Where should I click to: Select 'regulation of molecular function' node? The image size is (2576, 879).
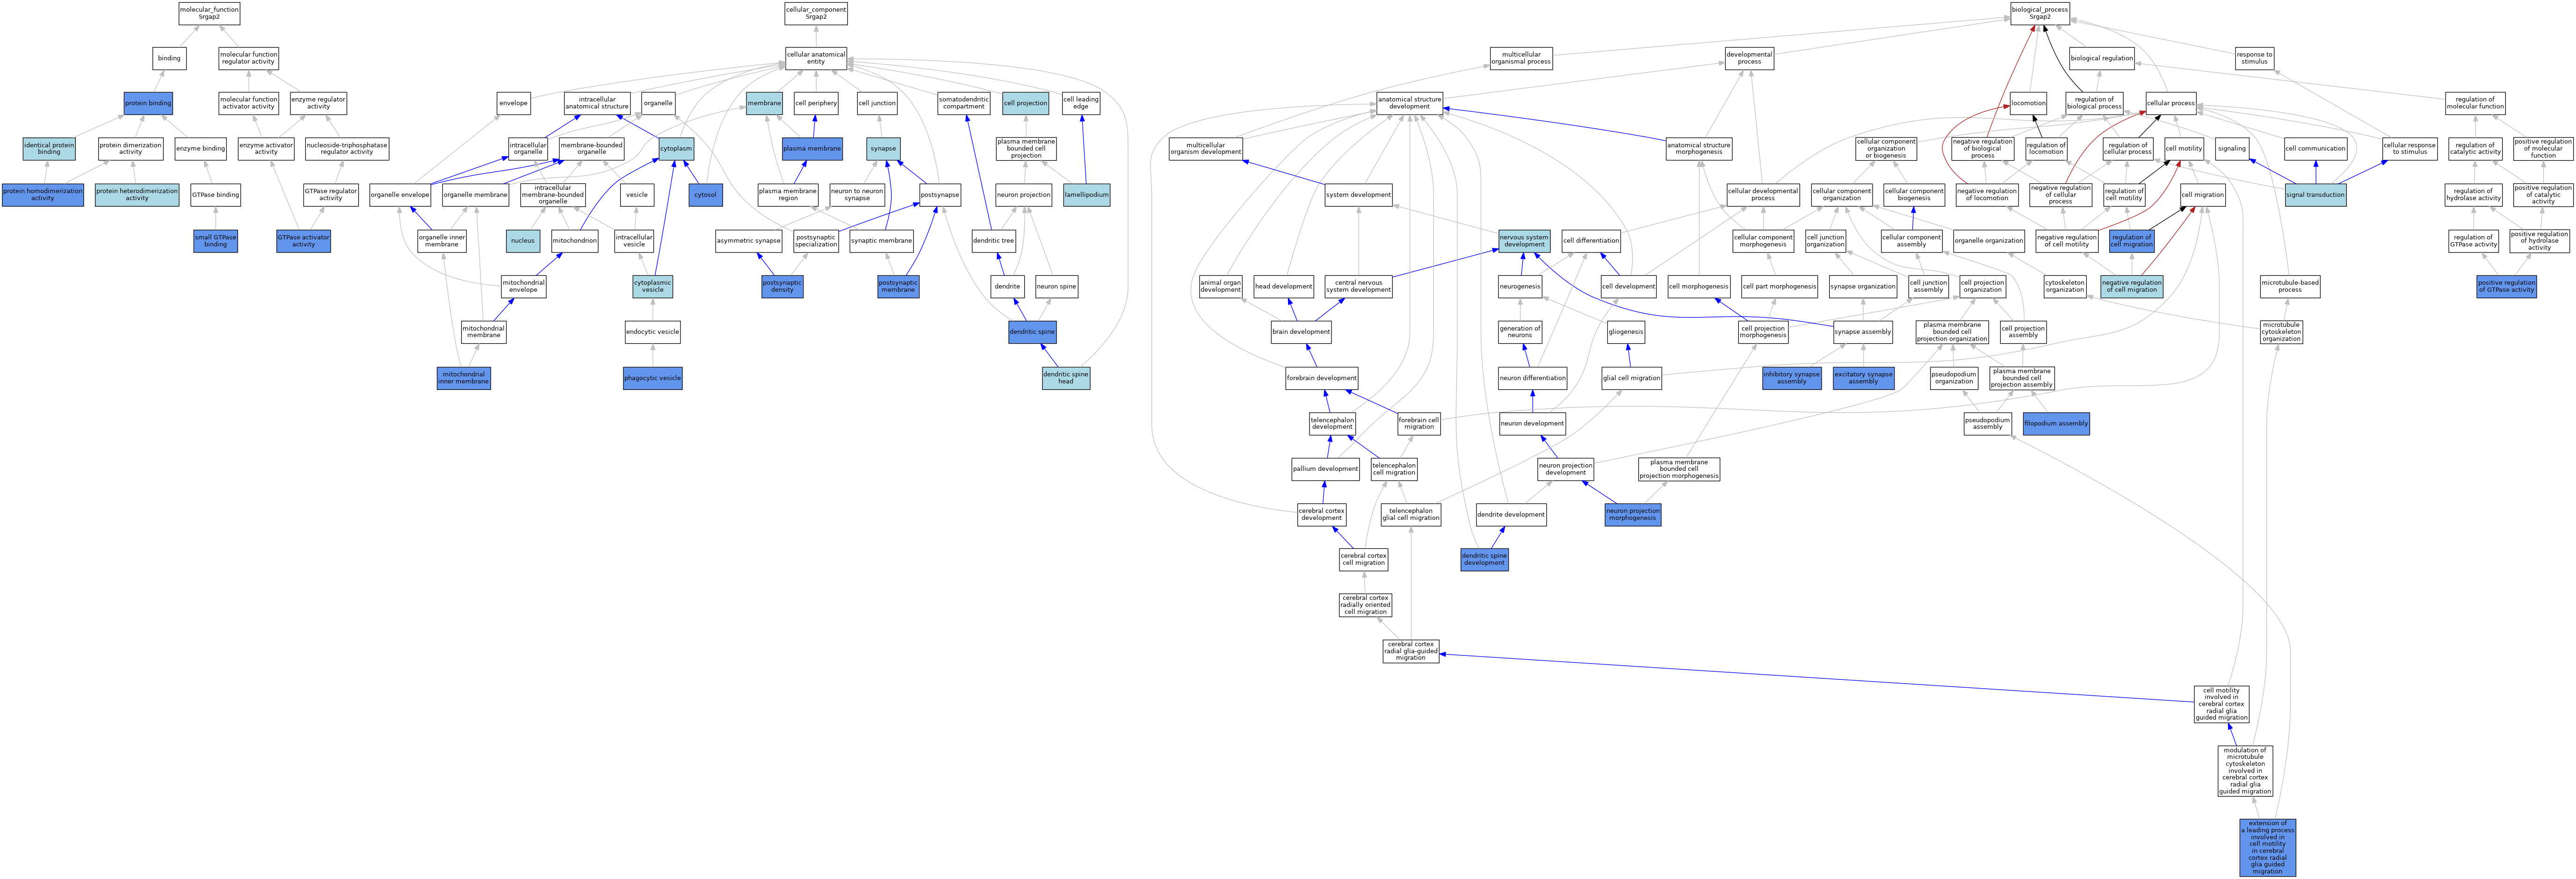click(2475, 103)
